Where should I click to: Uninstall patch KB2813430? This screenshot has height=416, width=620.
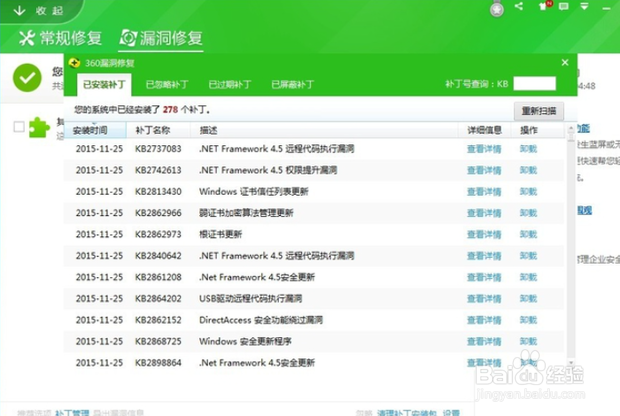528,191
